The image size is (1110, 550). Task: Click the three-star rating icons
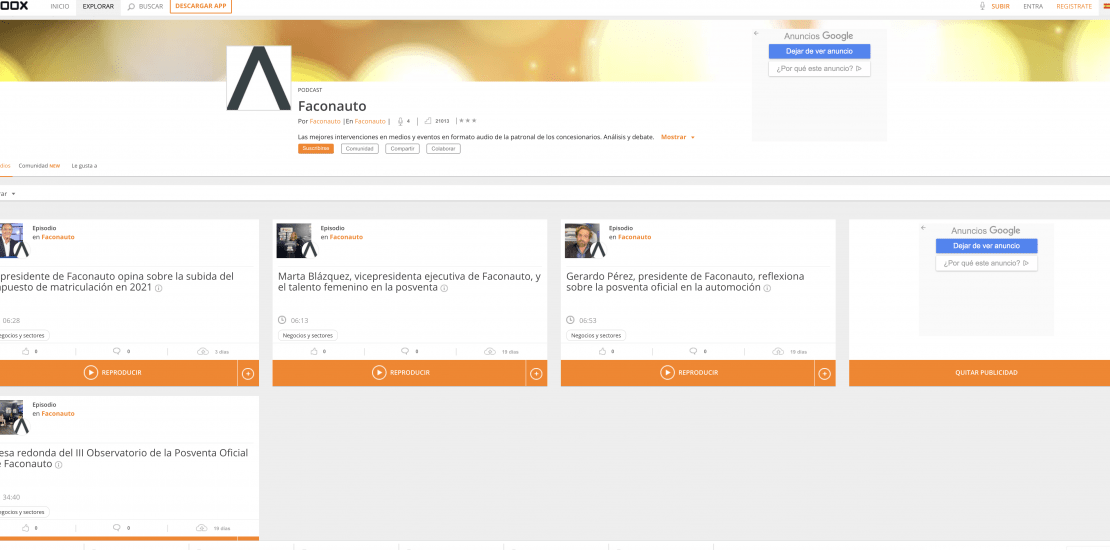468,121
